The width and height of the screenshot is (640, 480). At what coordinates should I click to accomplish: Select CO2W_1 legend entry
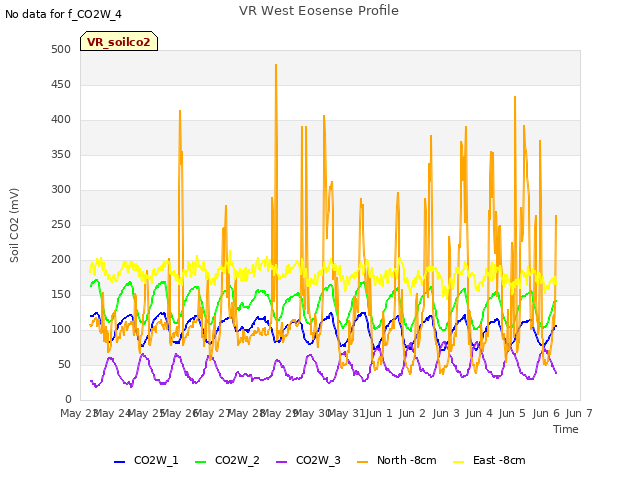click(146, 461)
